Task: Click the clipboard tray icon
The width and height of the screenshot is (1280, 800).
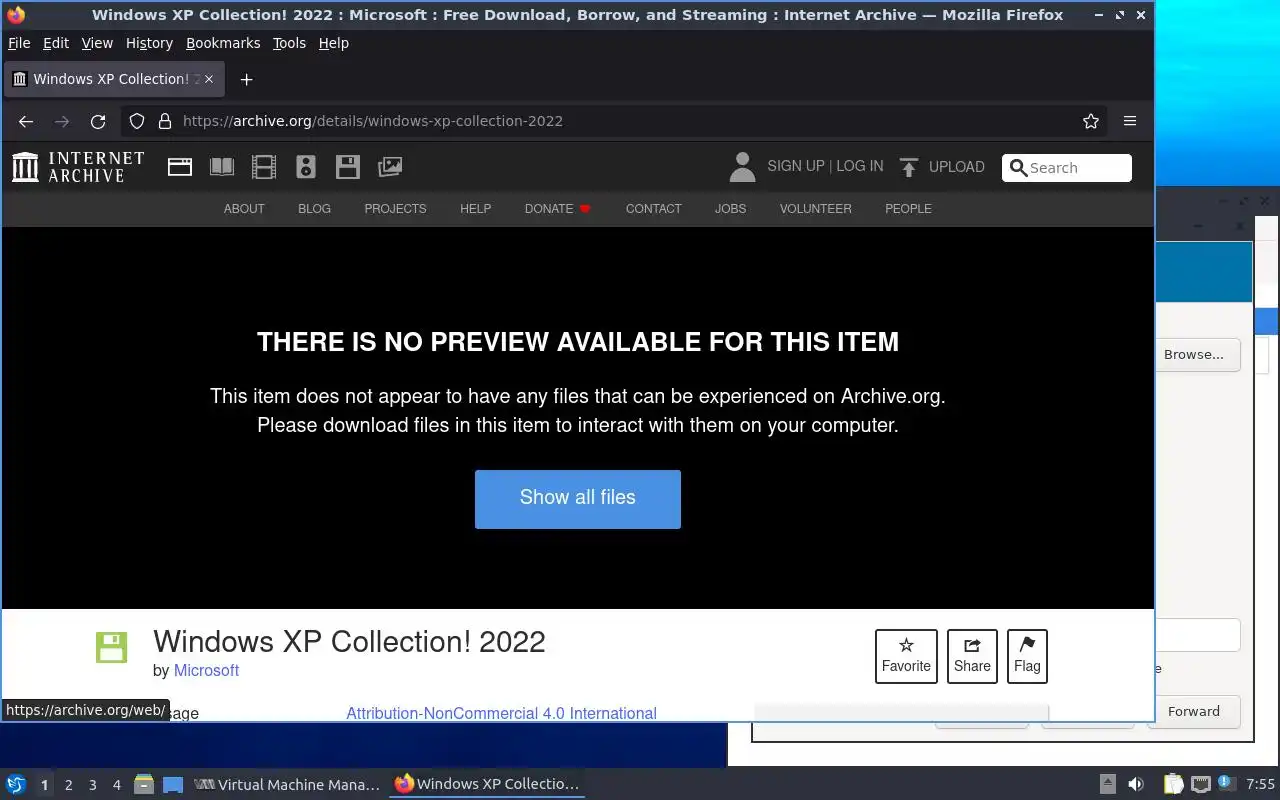Action: tap(1174, 784)
